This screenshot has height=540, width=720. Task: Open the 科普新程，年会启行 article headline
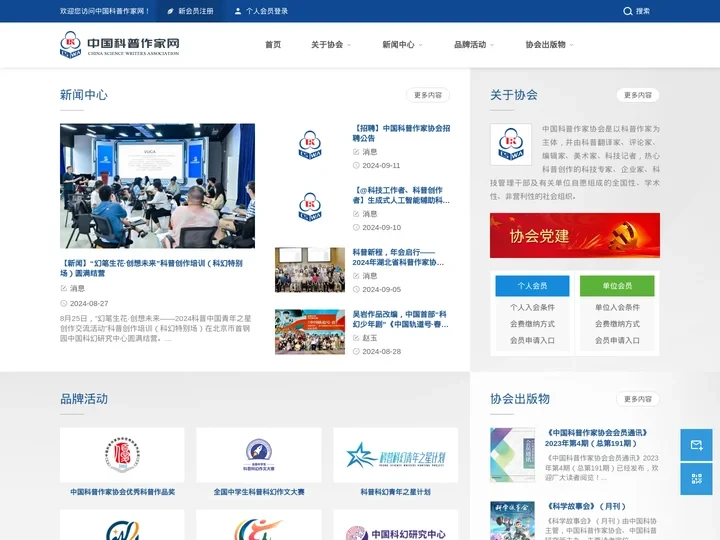pos(398,257)
